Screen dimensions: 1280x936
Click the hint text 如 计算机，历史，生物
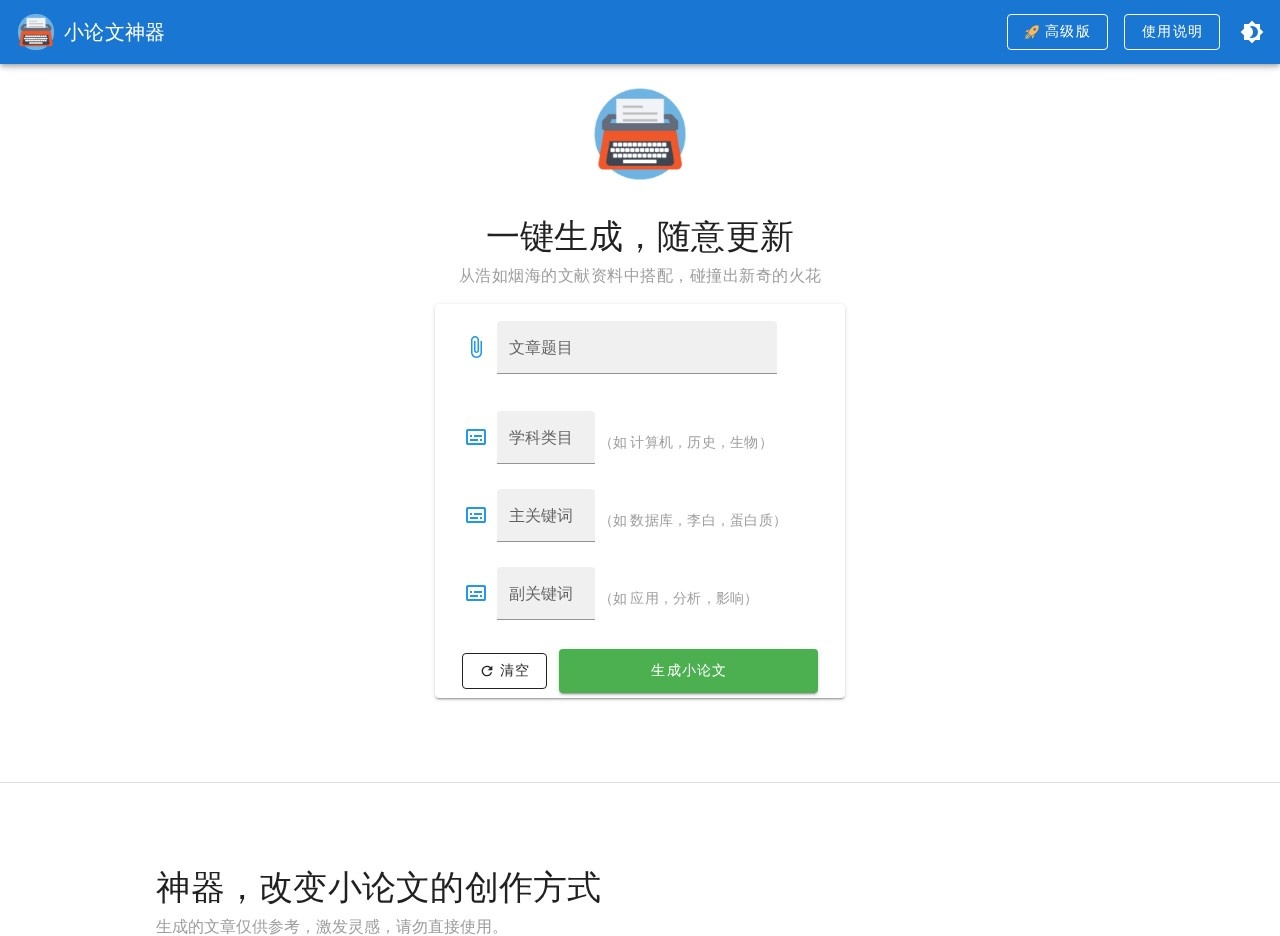(x=686, y=442)
